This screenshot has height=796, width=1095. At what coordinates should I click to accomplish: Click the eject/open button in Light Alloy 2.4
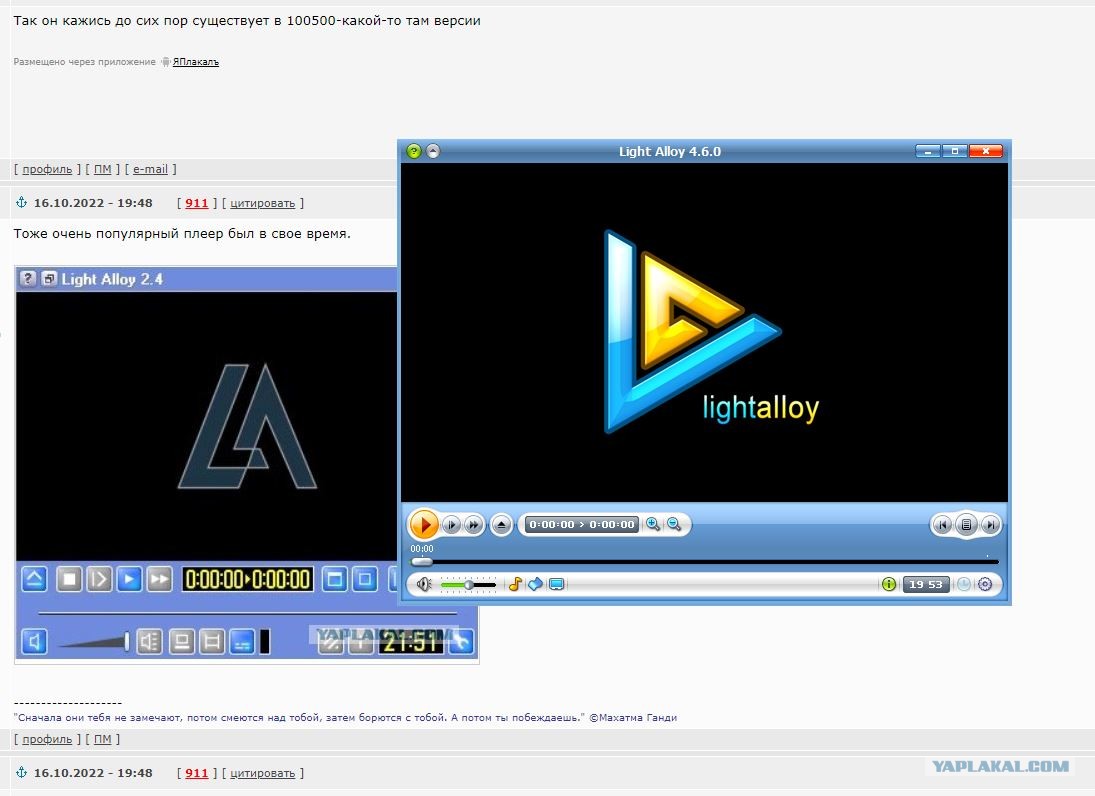coord(34,579)
